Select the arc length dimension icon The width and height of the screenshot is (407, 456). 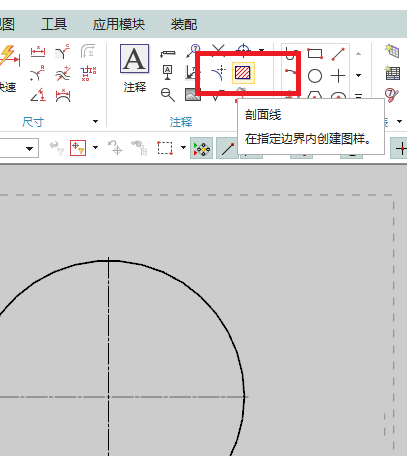point(63,95)
